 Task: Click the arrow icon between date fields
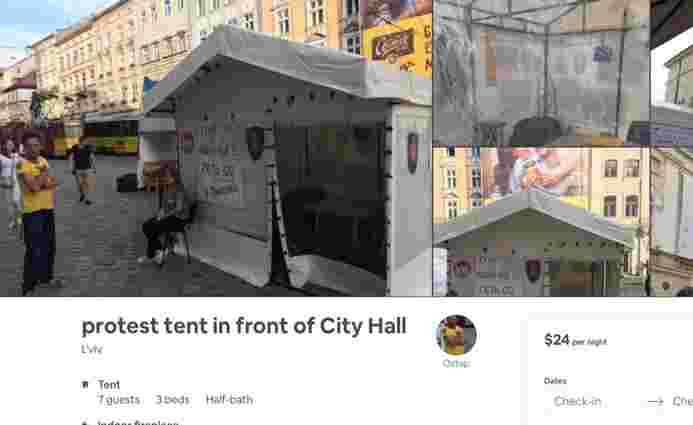[655, 401]
